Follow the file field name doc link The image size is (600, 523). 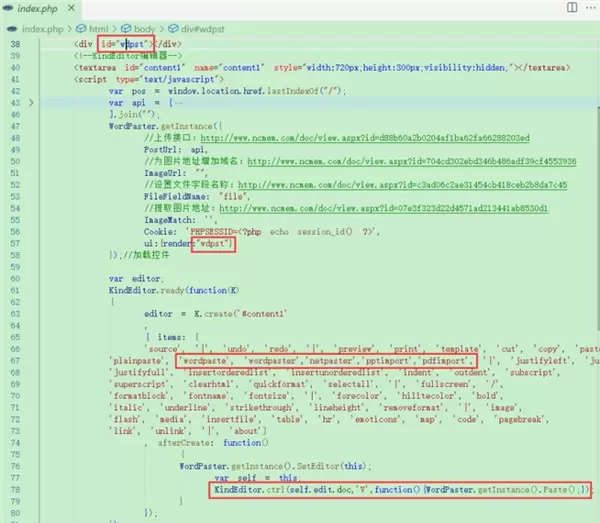pyautogui.click(x=402, y=184)
